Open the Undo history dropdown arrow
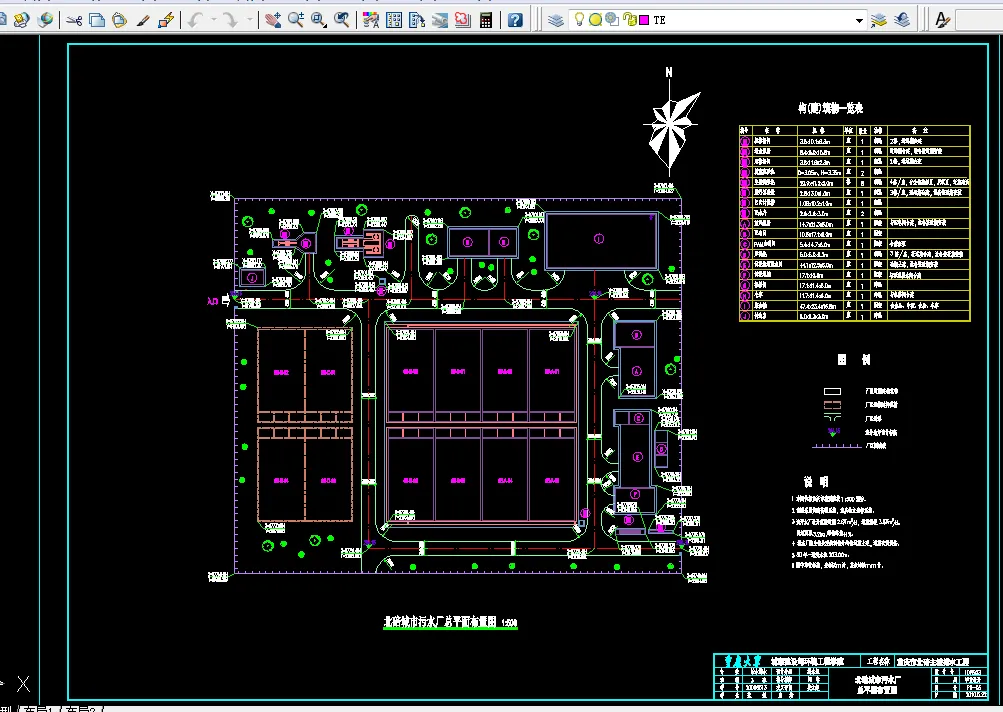This screenshot has height=712, width=1003. 213,20
